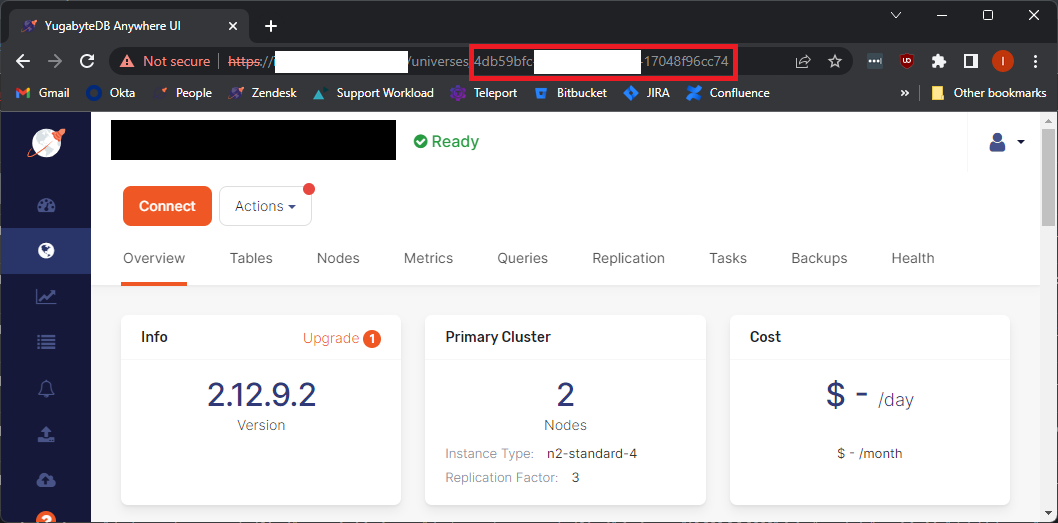This screenshot has width=1058, height=523.
Task: Switch to the Tasks tab
Action: point(728,258)
